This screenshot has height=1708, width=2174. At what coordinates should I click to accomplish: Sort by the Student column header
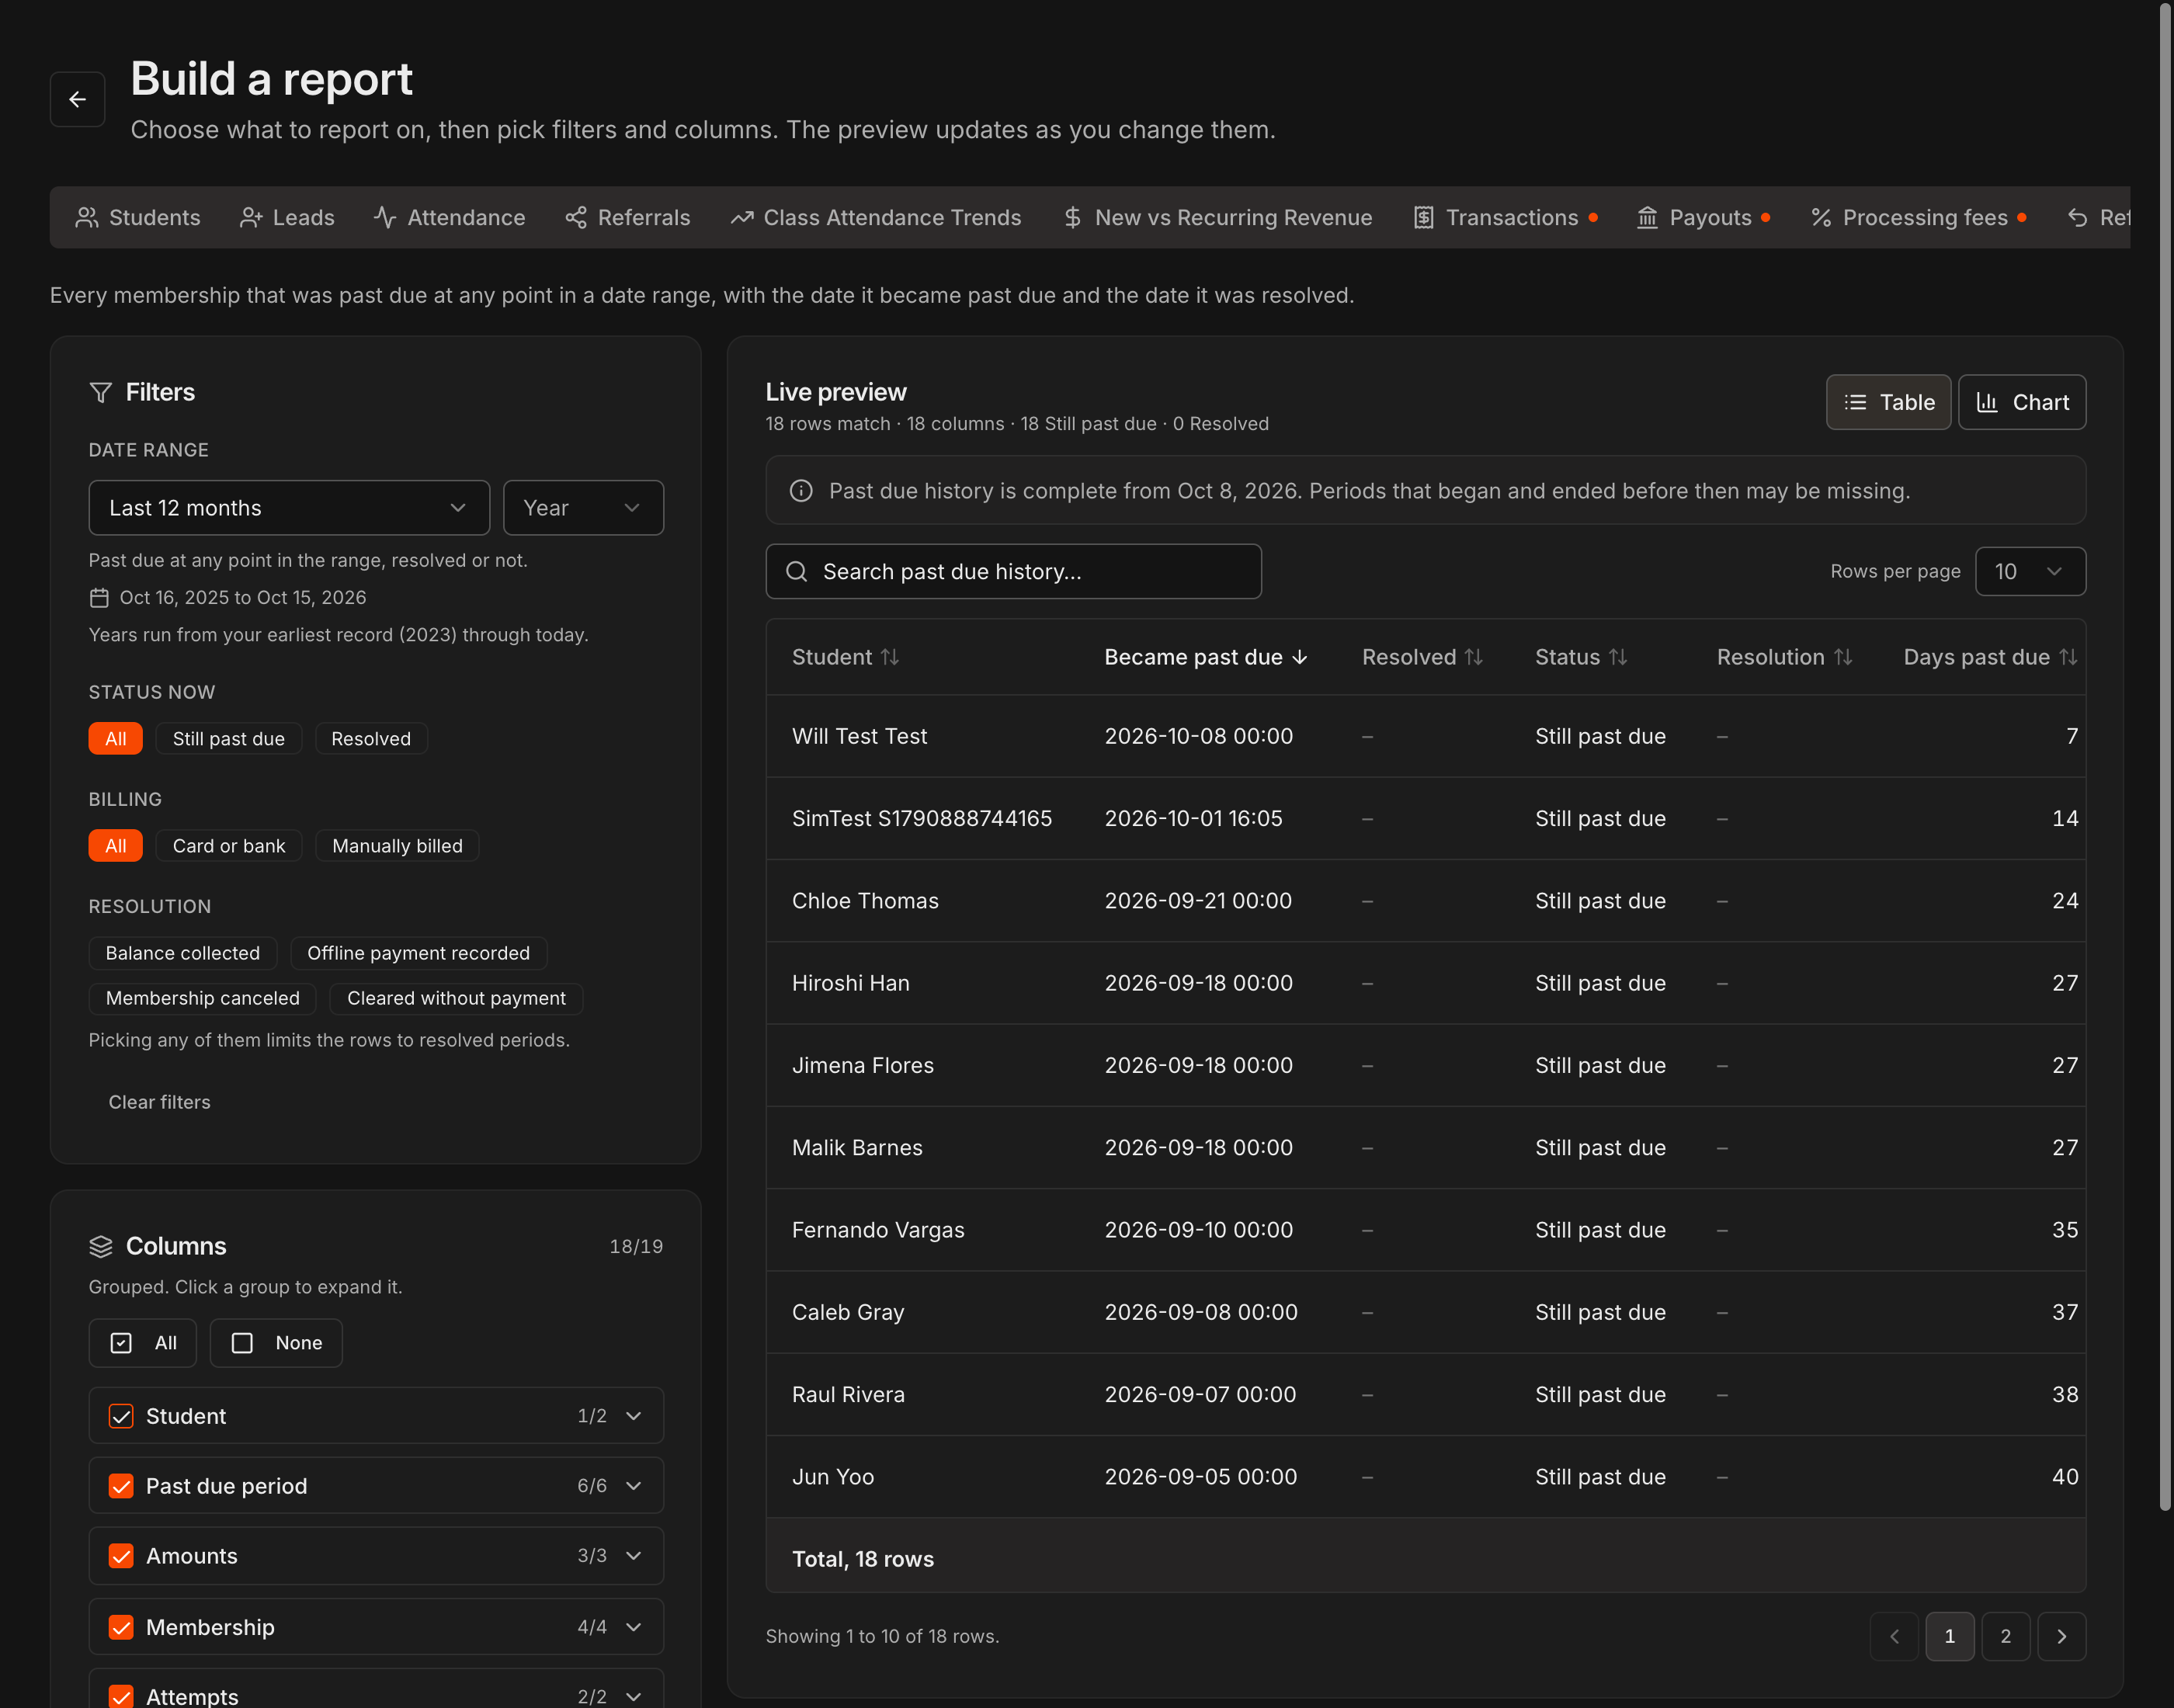845,657
